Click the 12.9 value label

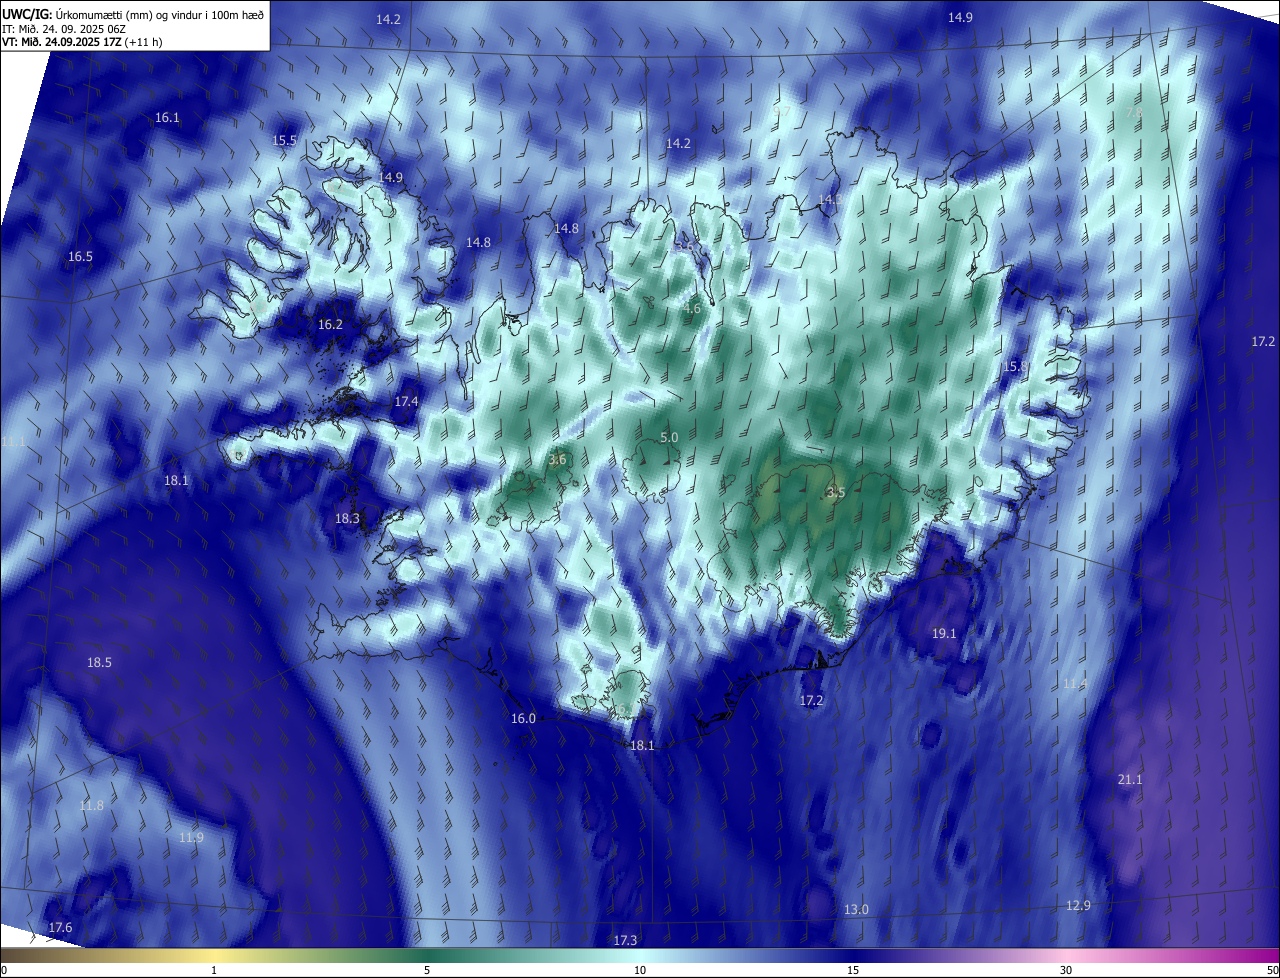[x=1078, y=906]
